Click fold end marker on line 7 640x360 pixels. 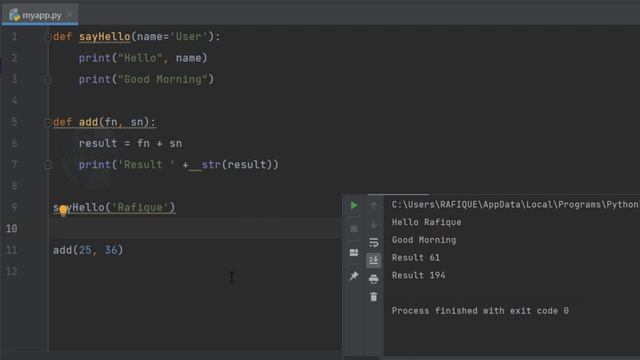(47, 165)
